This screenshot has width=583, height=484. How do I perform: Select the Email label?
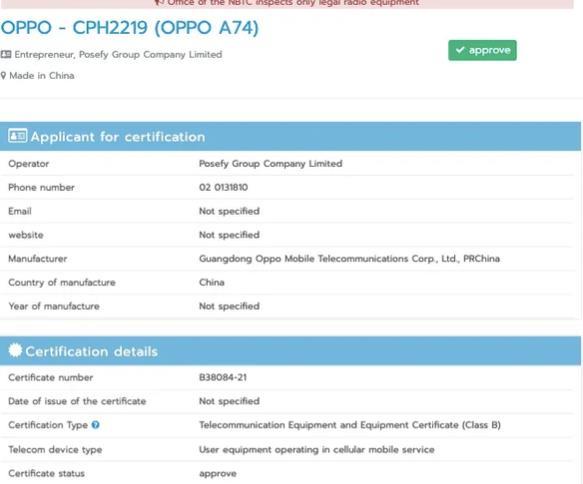(x=20, y=211)
